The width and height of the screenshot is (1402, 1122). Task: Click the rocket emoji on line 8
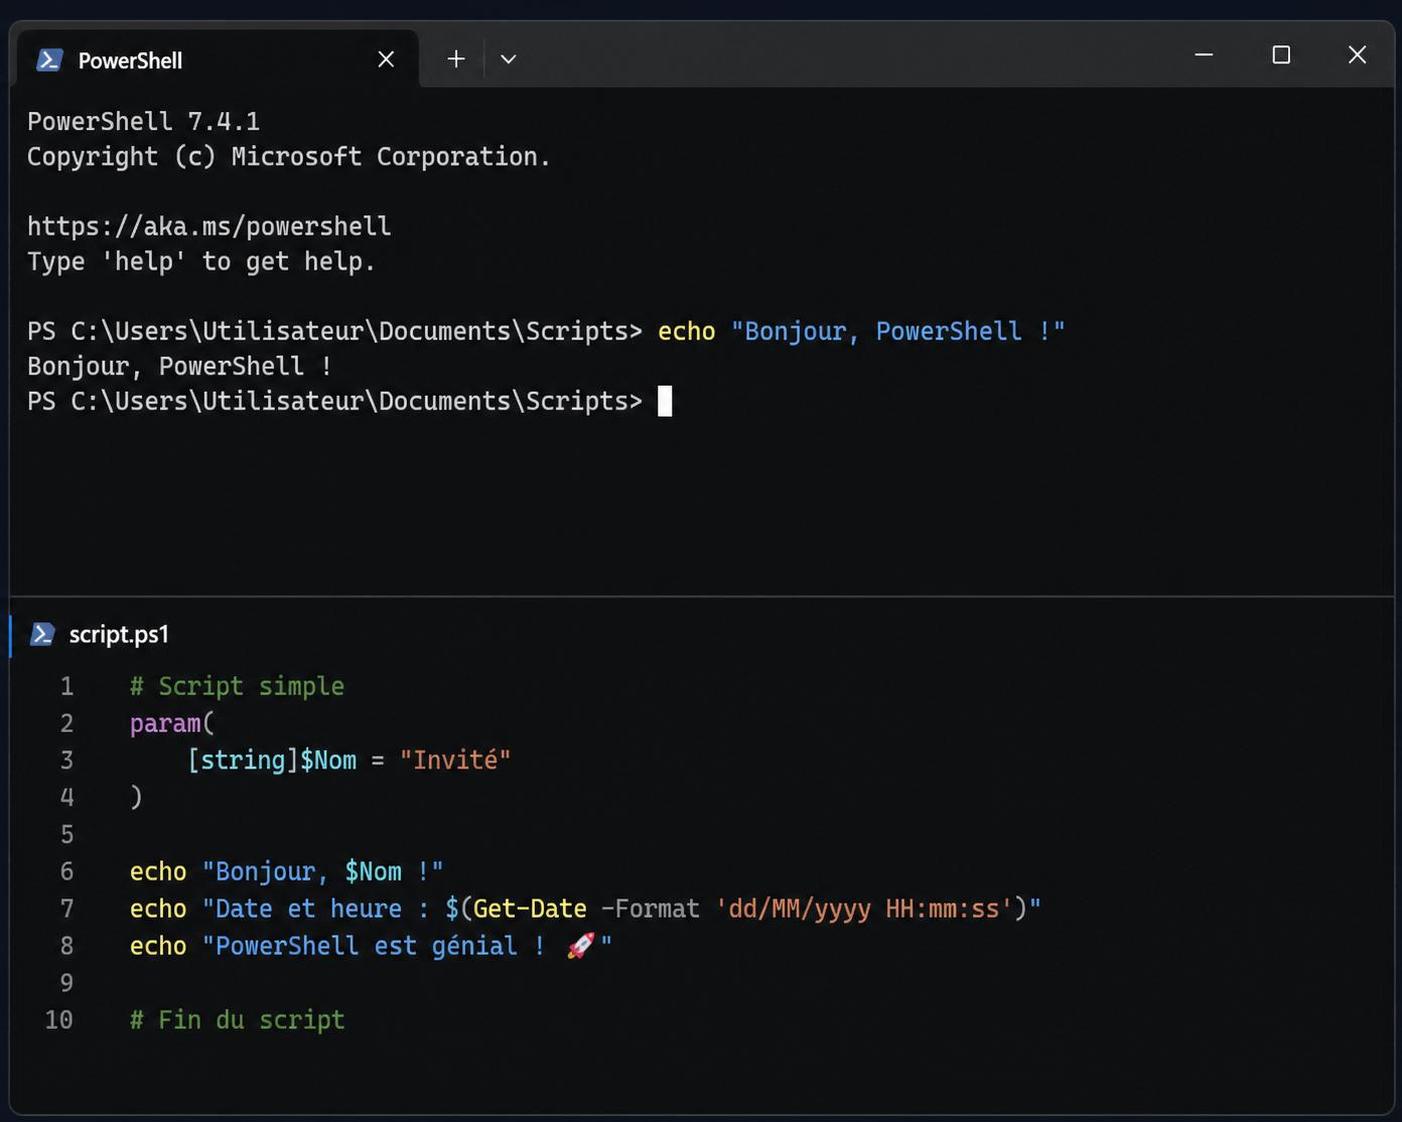[x=580, y=945]
